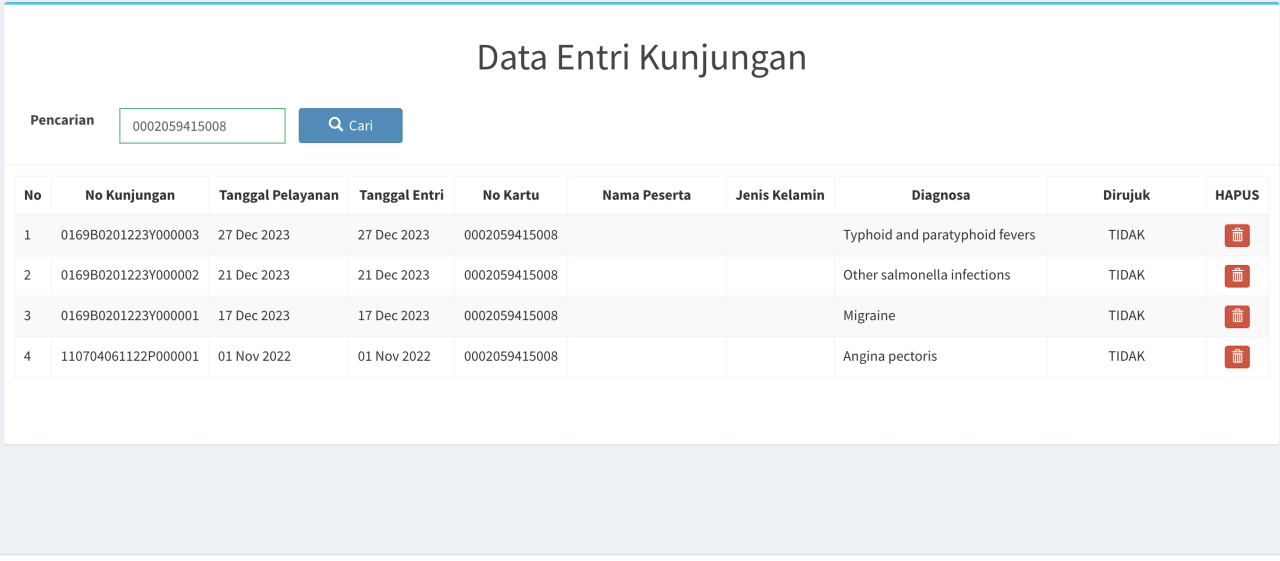This screenshot has height=561, width=1280.
Task: Delete the Angina pectoris entry
Action: coord(1237,357)
